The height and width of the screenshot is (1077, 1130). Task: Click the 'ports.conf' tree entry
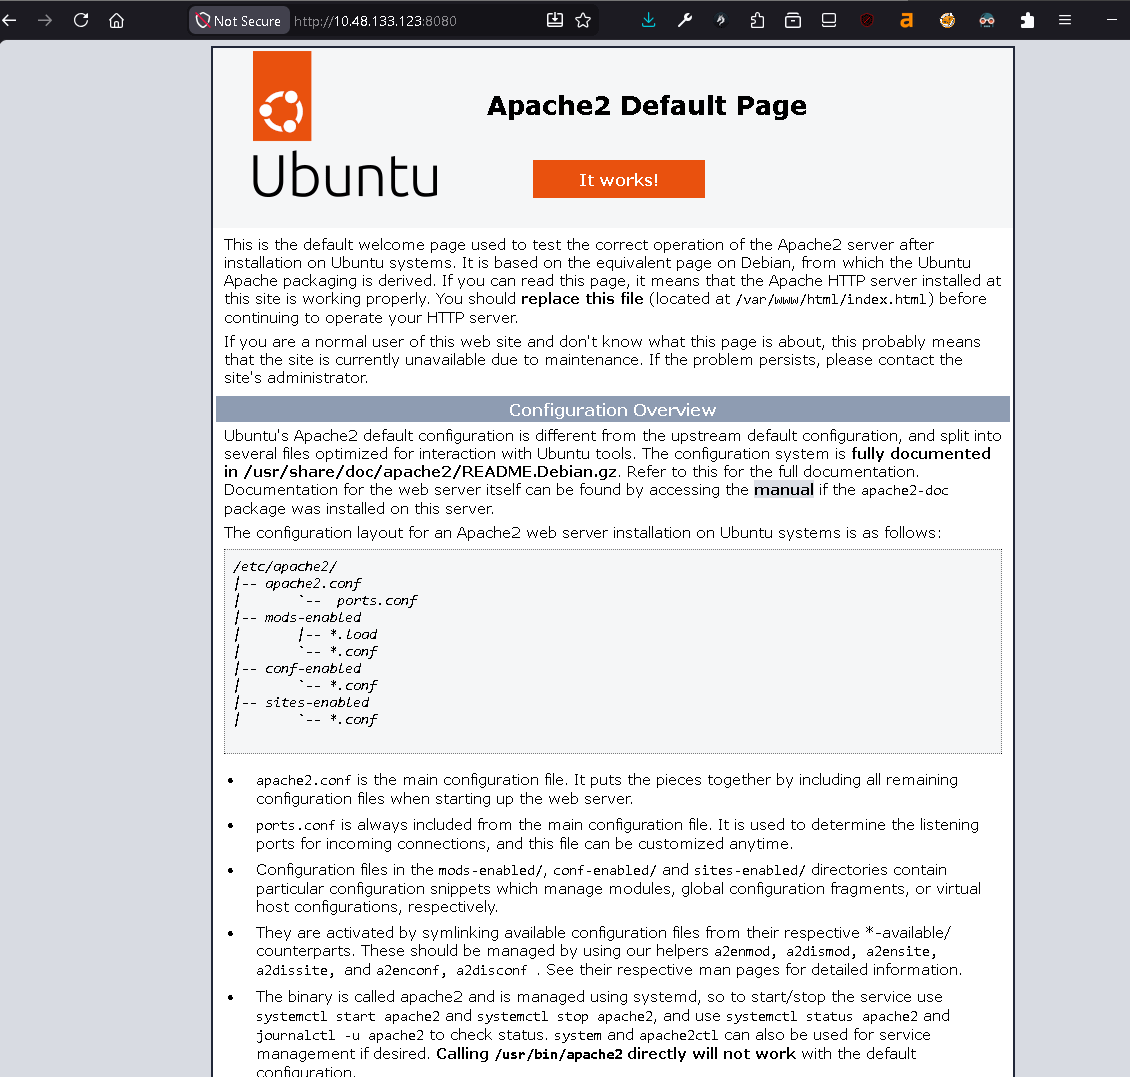coord(377,600)
